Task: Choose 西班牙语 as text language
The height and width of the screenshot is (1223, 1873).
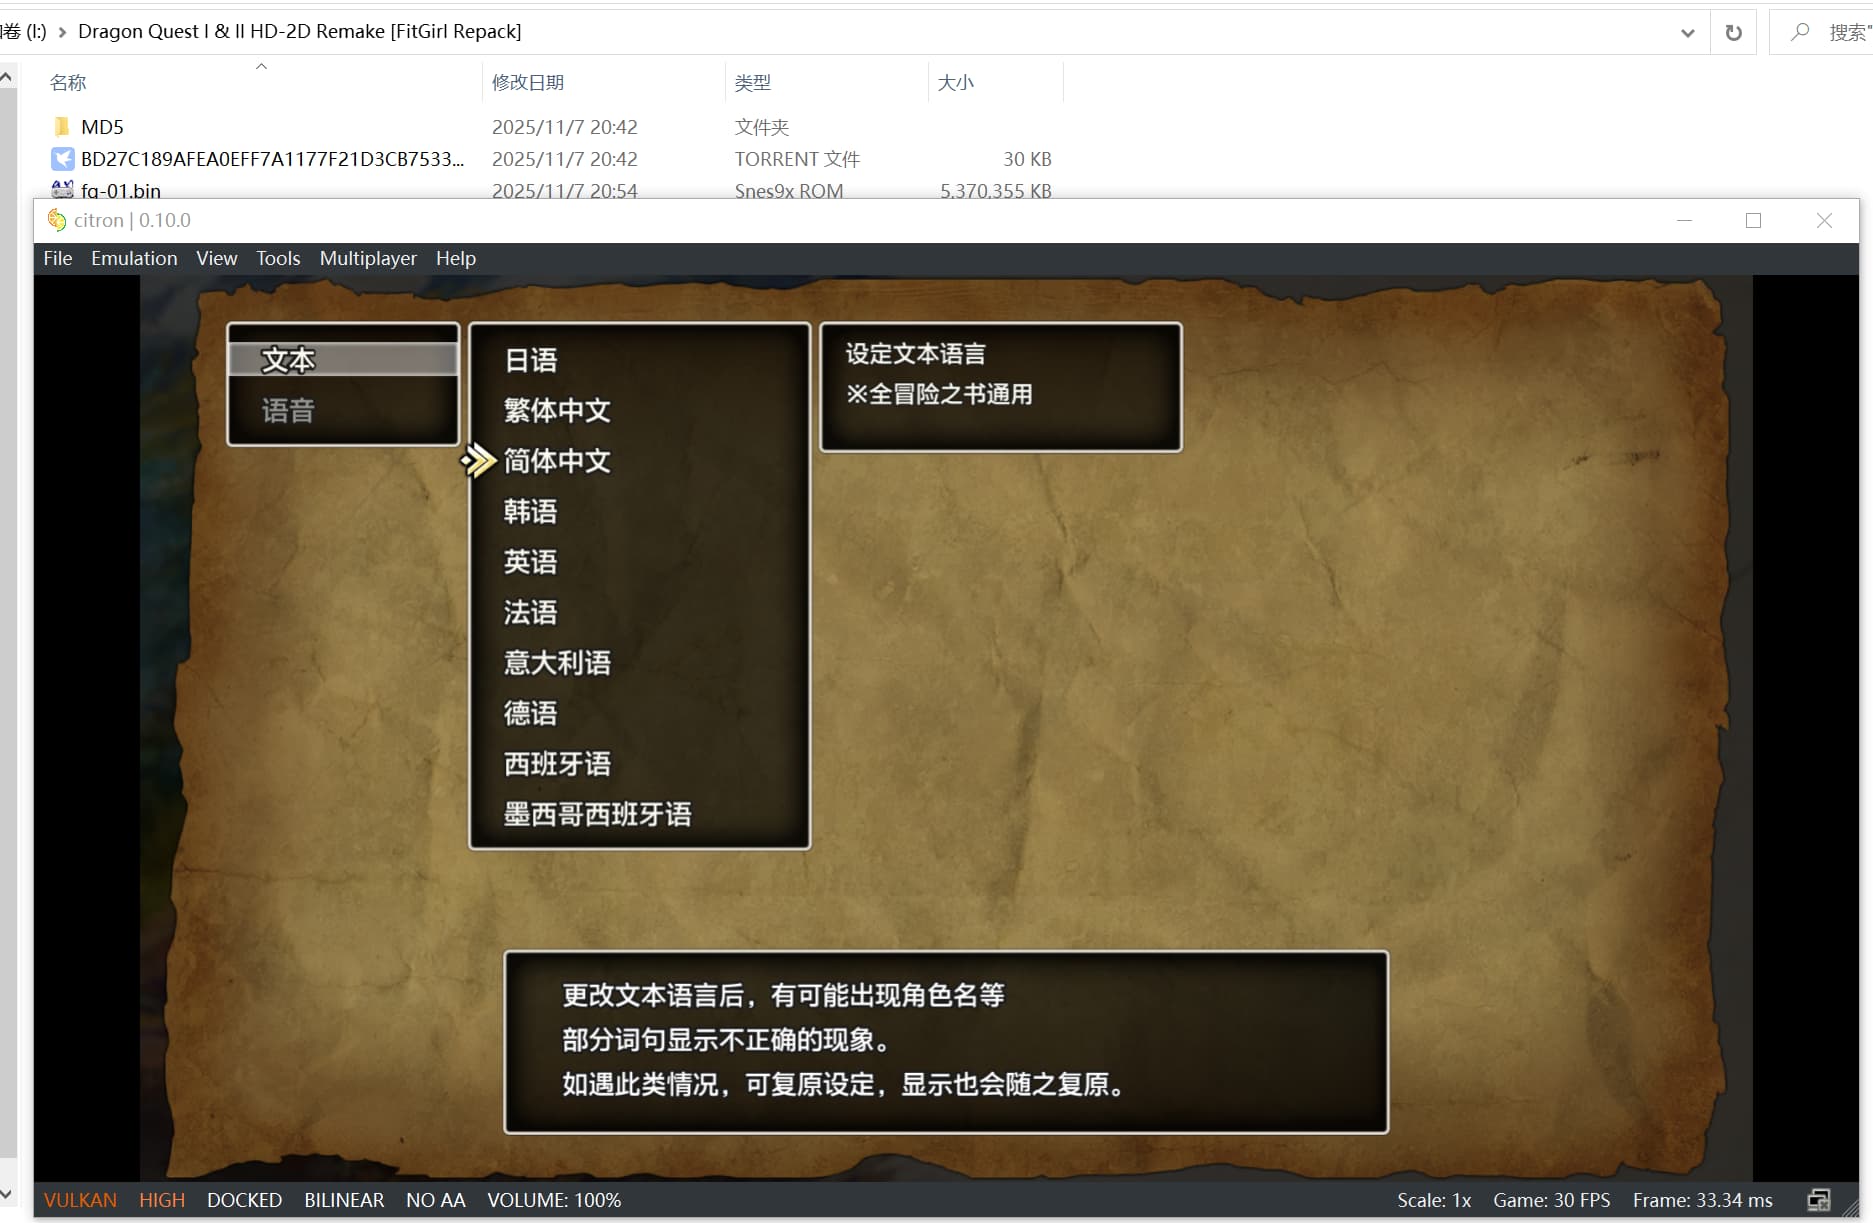Action: coord(557,764)
